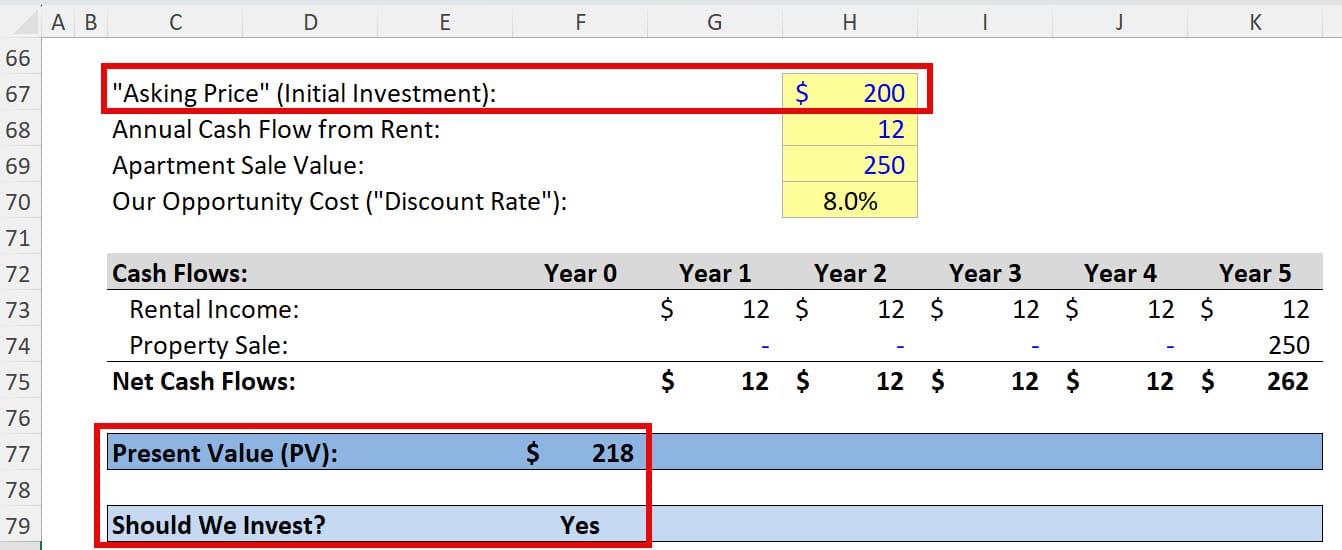This screenshot has height=550, width=1342.
Task: Select row header 70
Action: (x=20, y=202)
